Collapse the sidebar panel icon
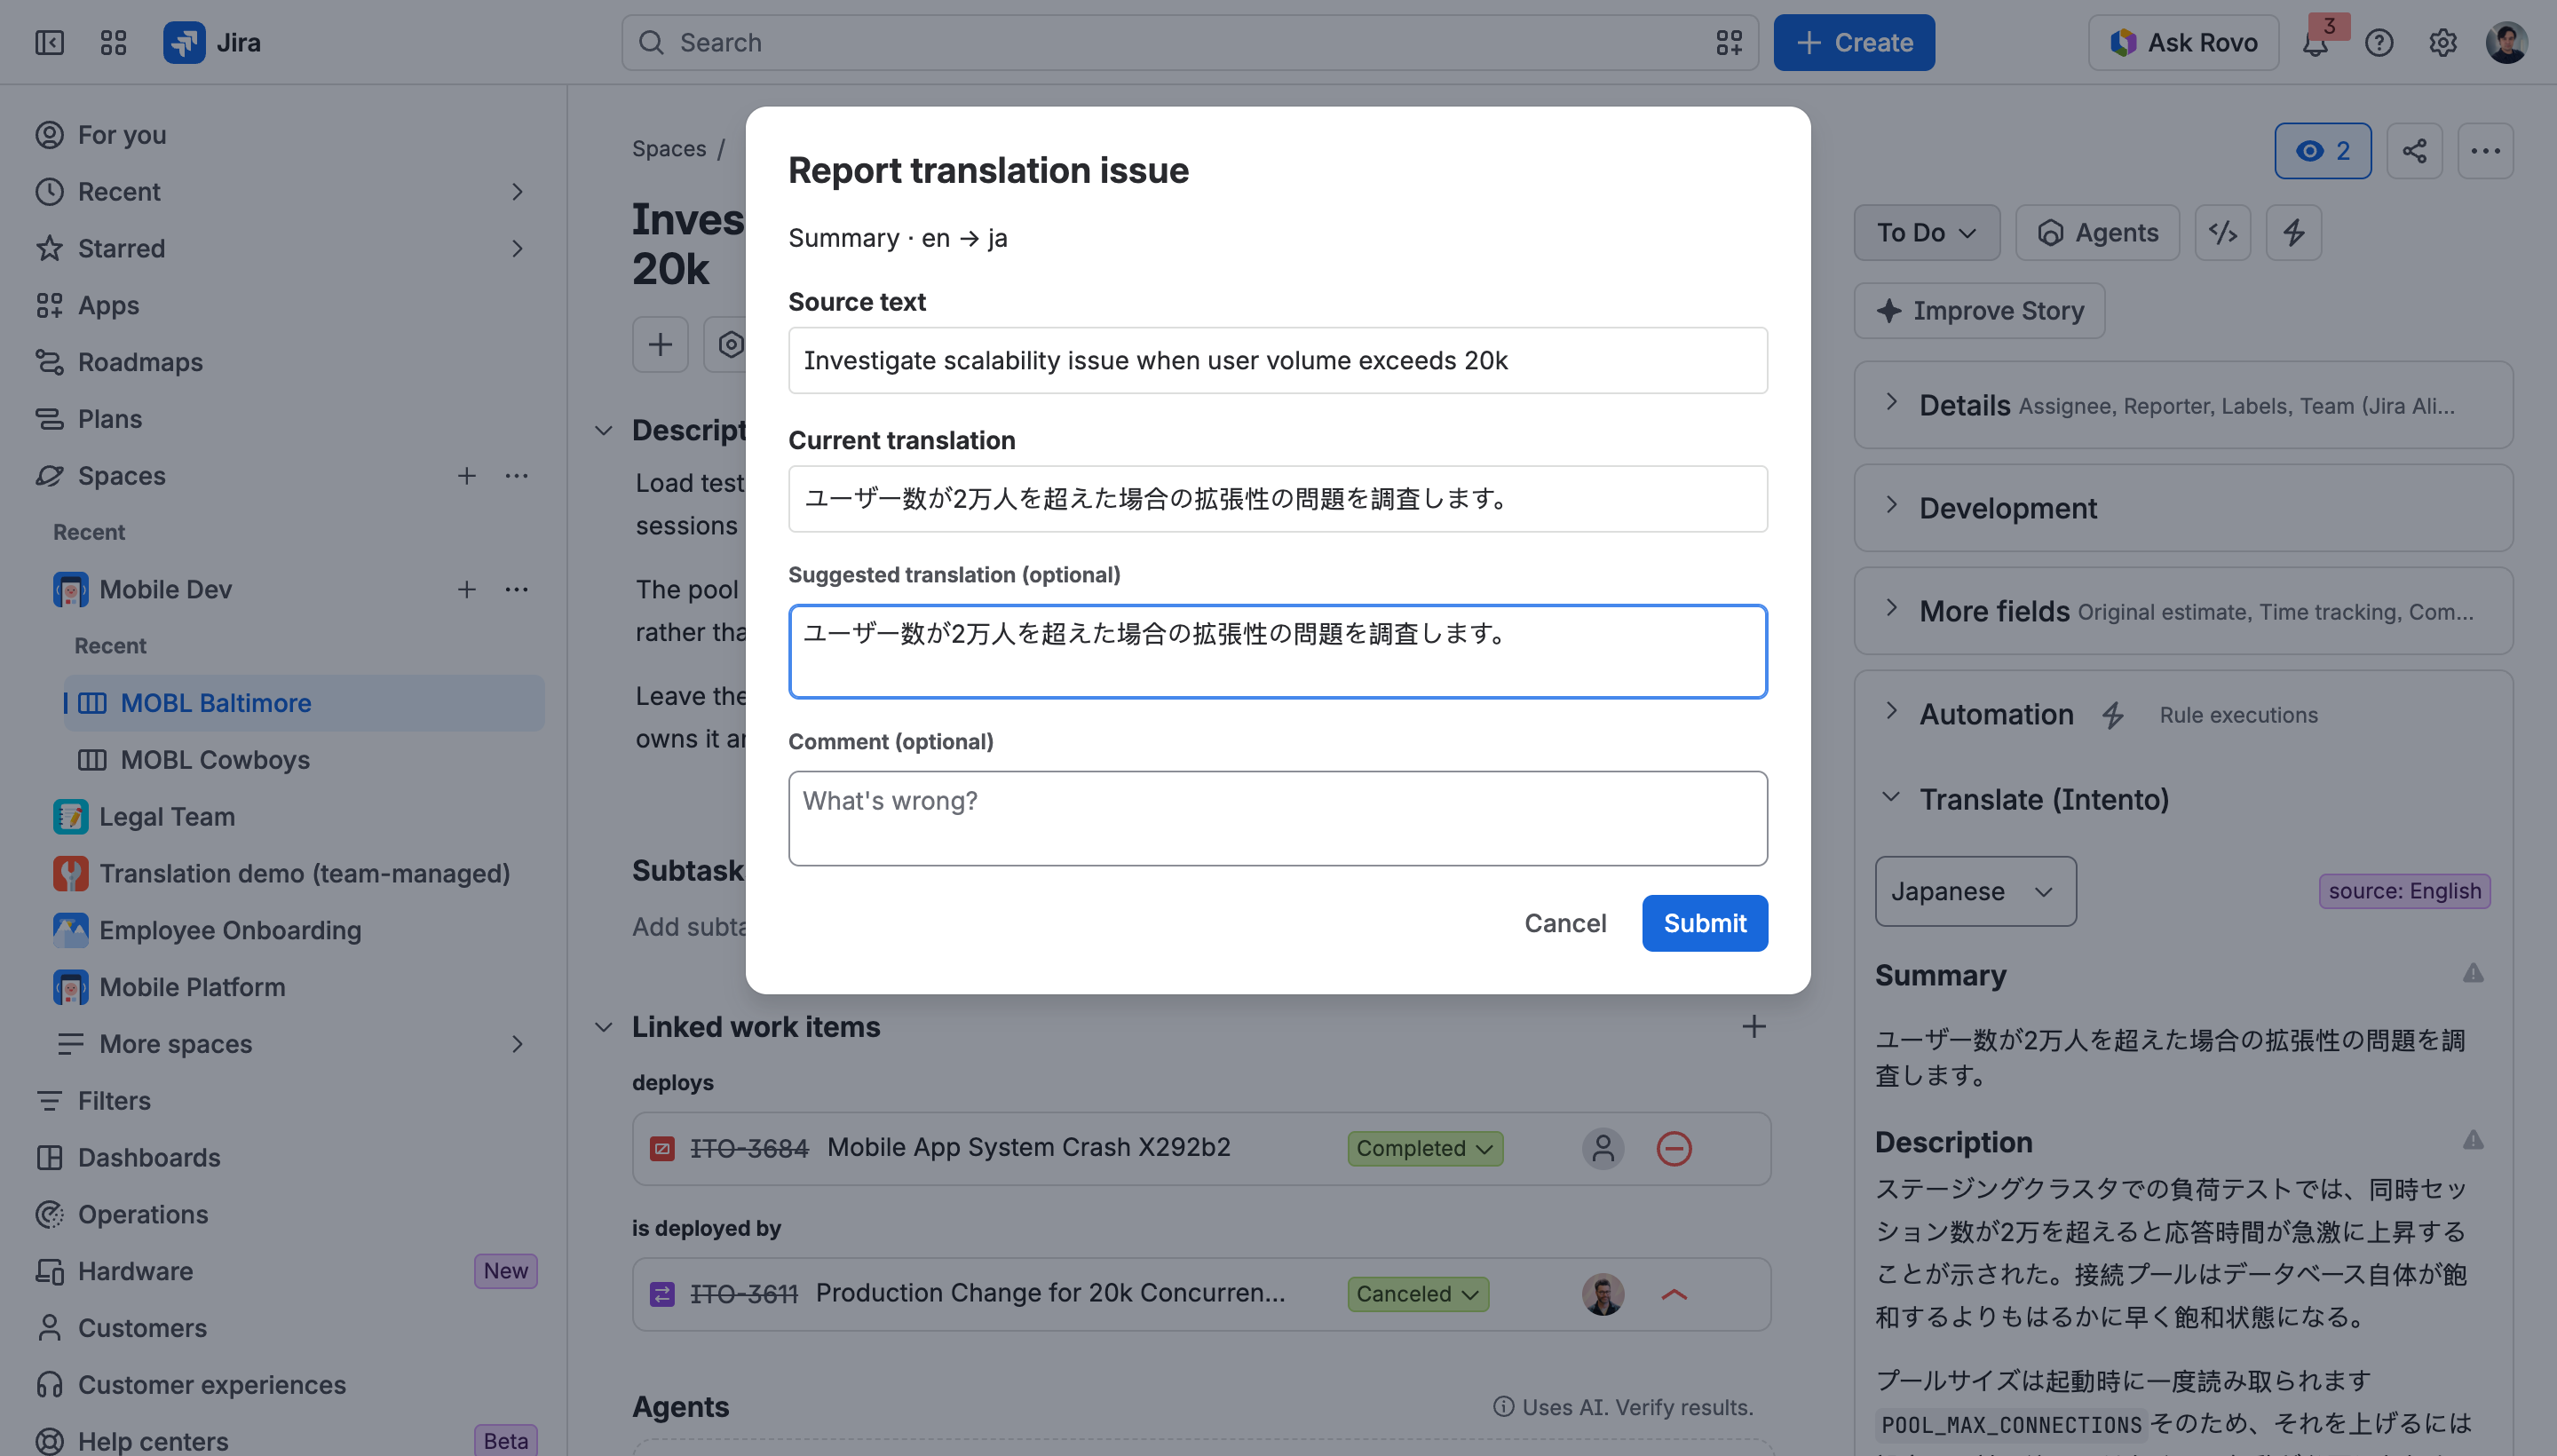 click(49, 42)
